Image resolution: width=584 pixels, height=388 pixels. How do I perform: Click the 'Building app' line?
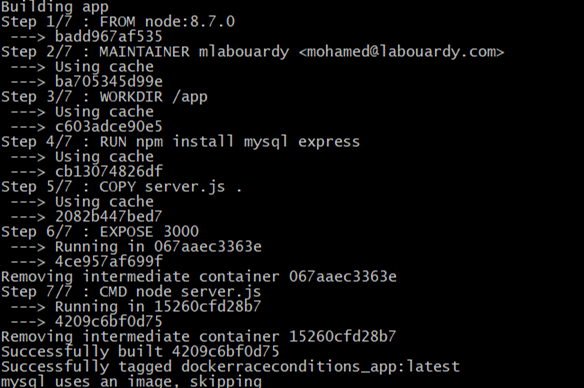tap(55, 7)
